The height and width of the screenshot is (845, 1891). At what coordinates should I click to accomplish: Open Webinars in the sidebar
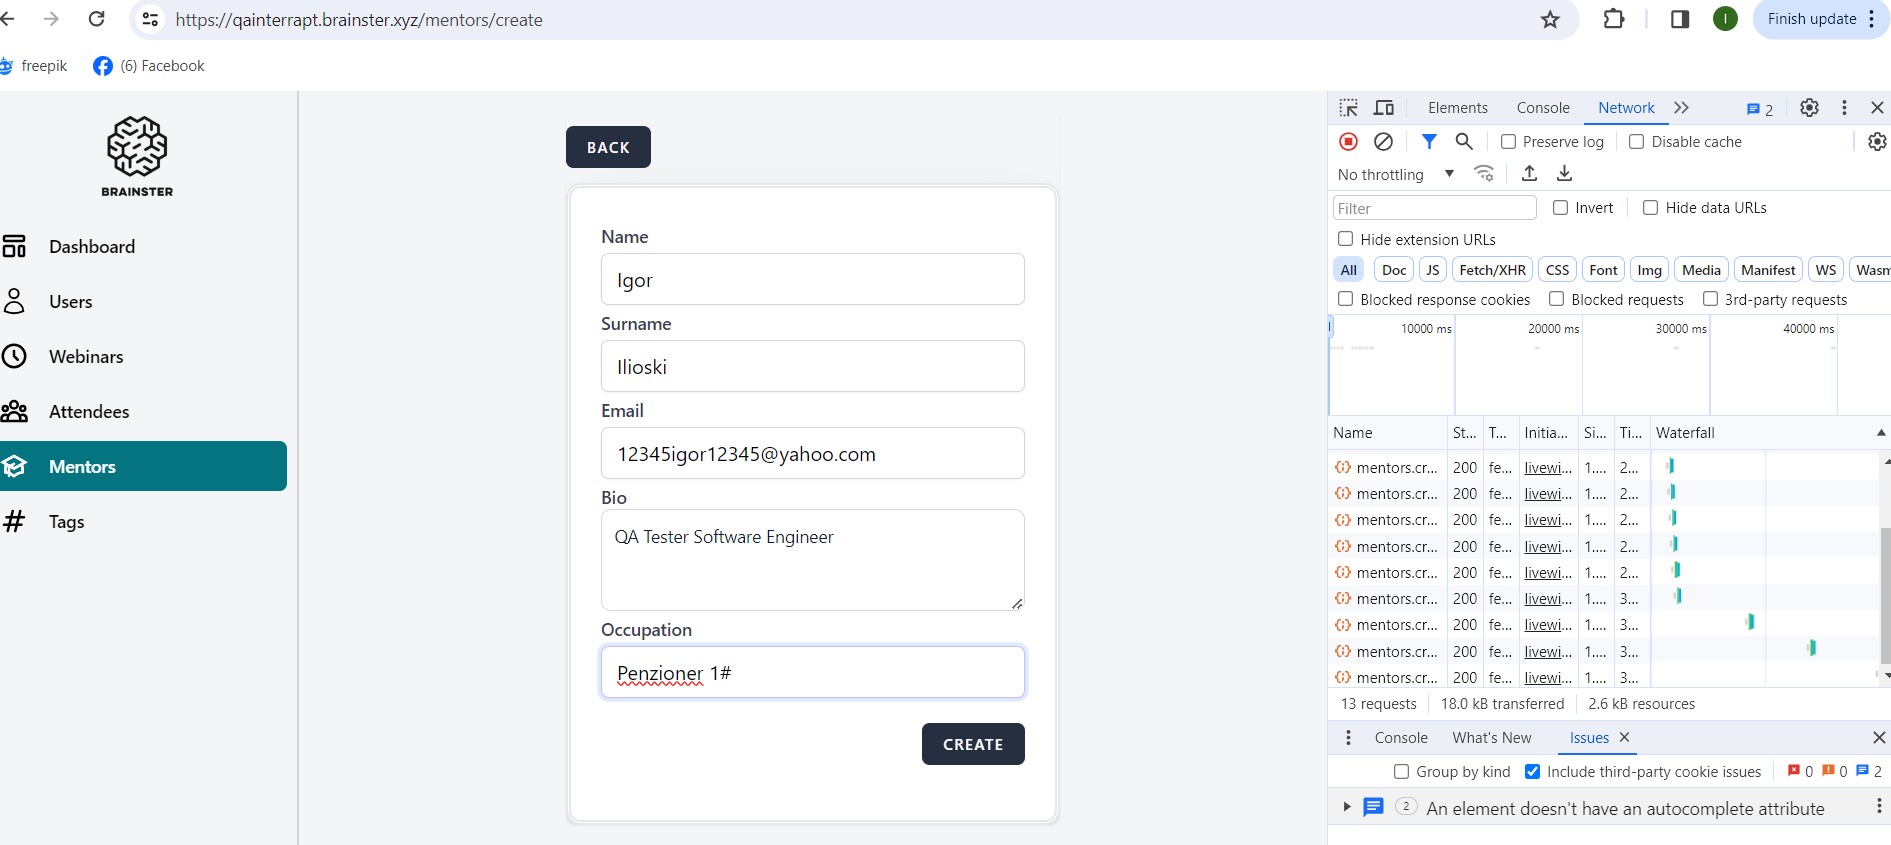[x=86, y=357]
